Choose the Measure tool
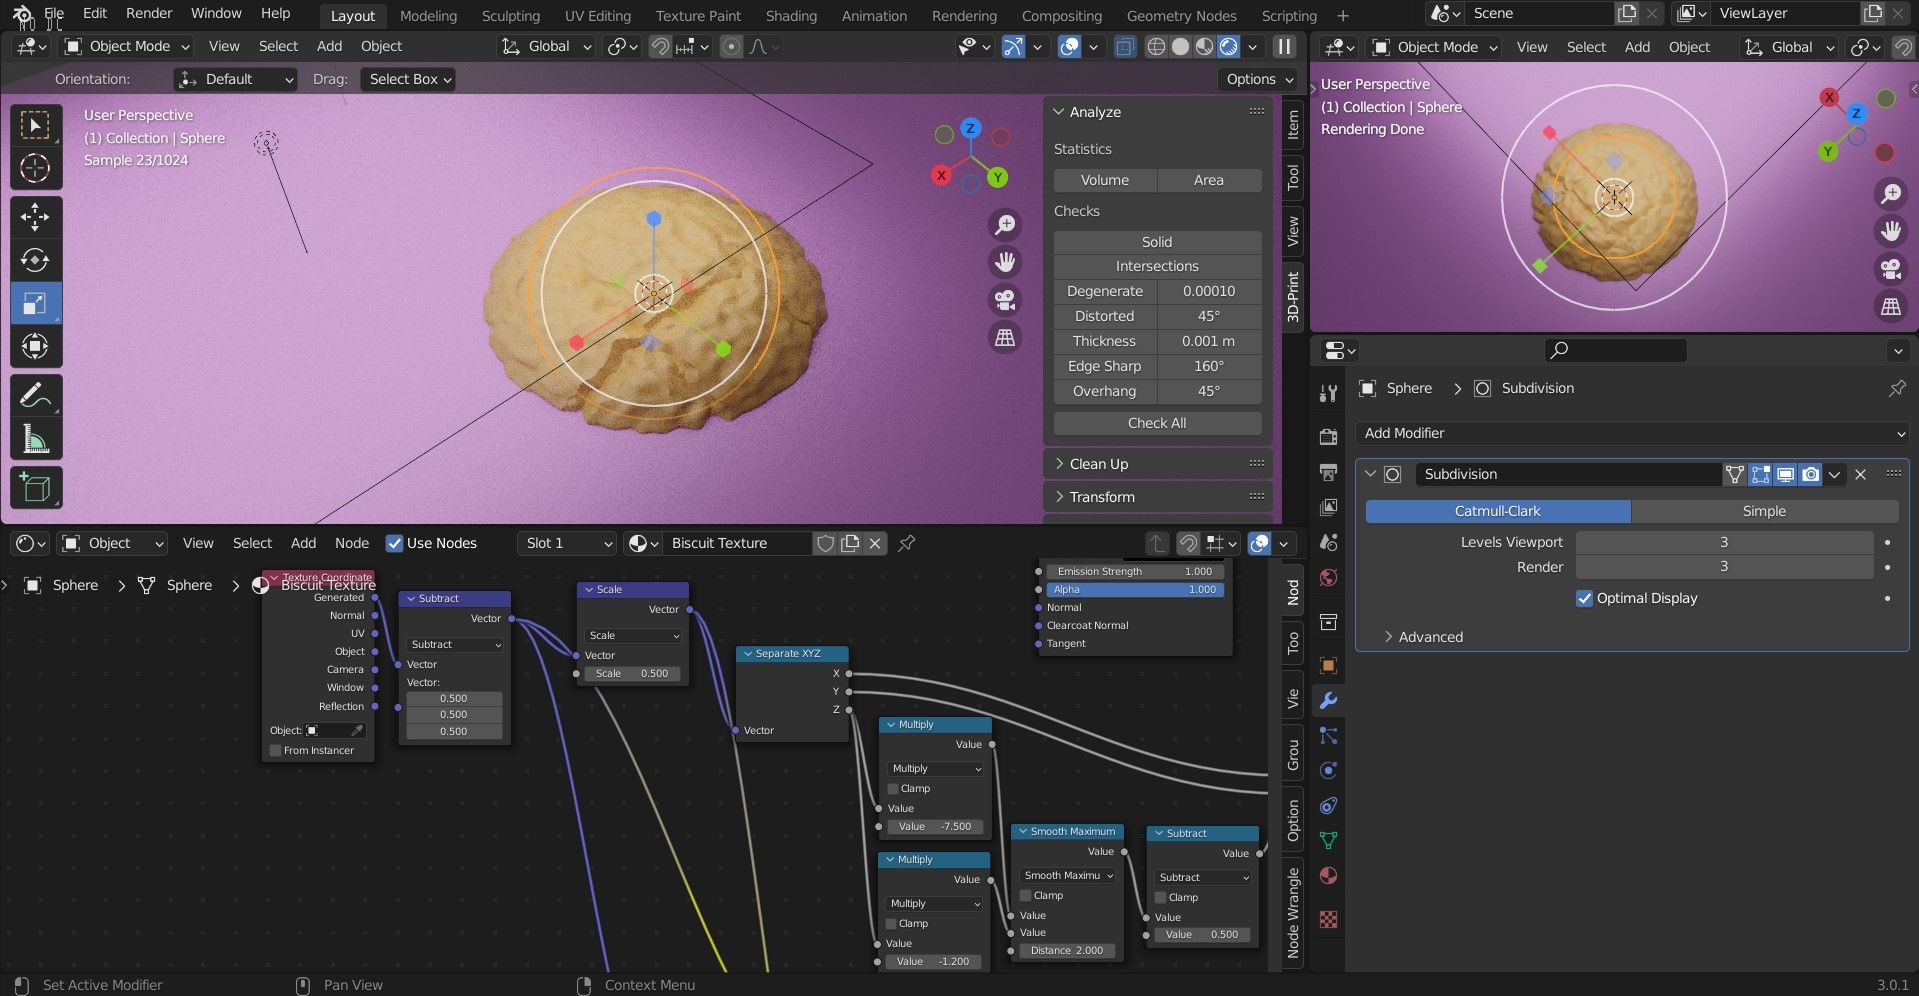 35,438
